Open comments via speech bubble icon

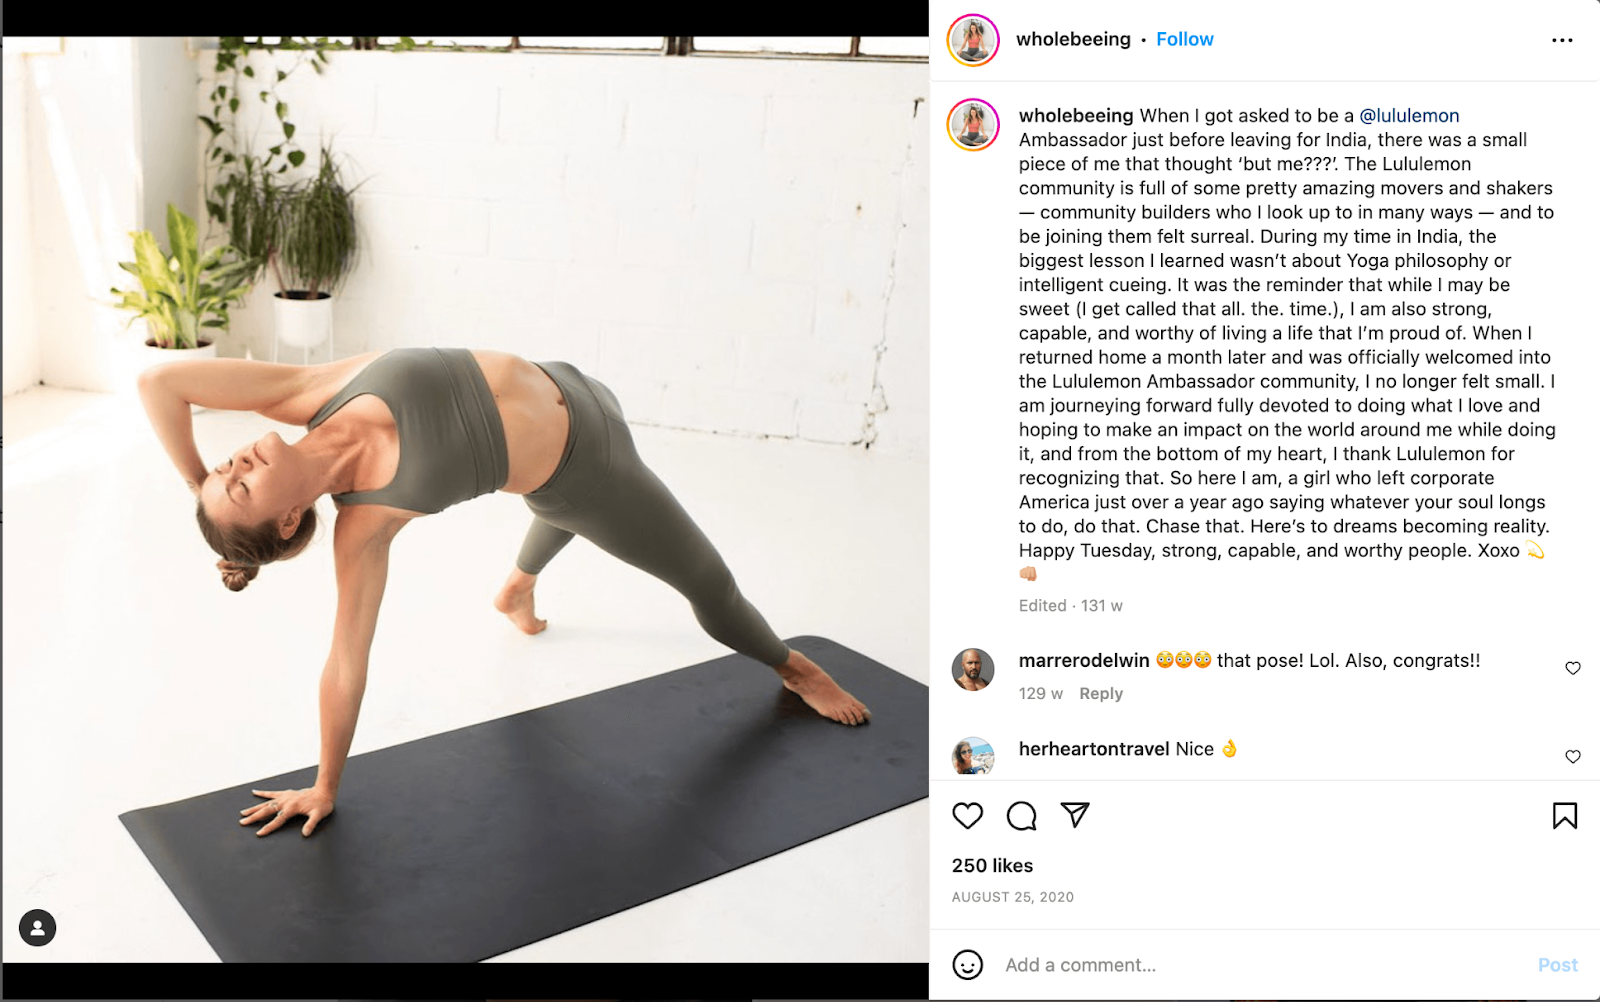point(1021,816)
